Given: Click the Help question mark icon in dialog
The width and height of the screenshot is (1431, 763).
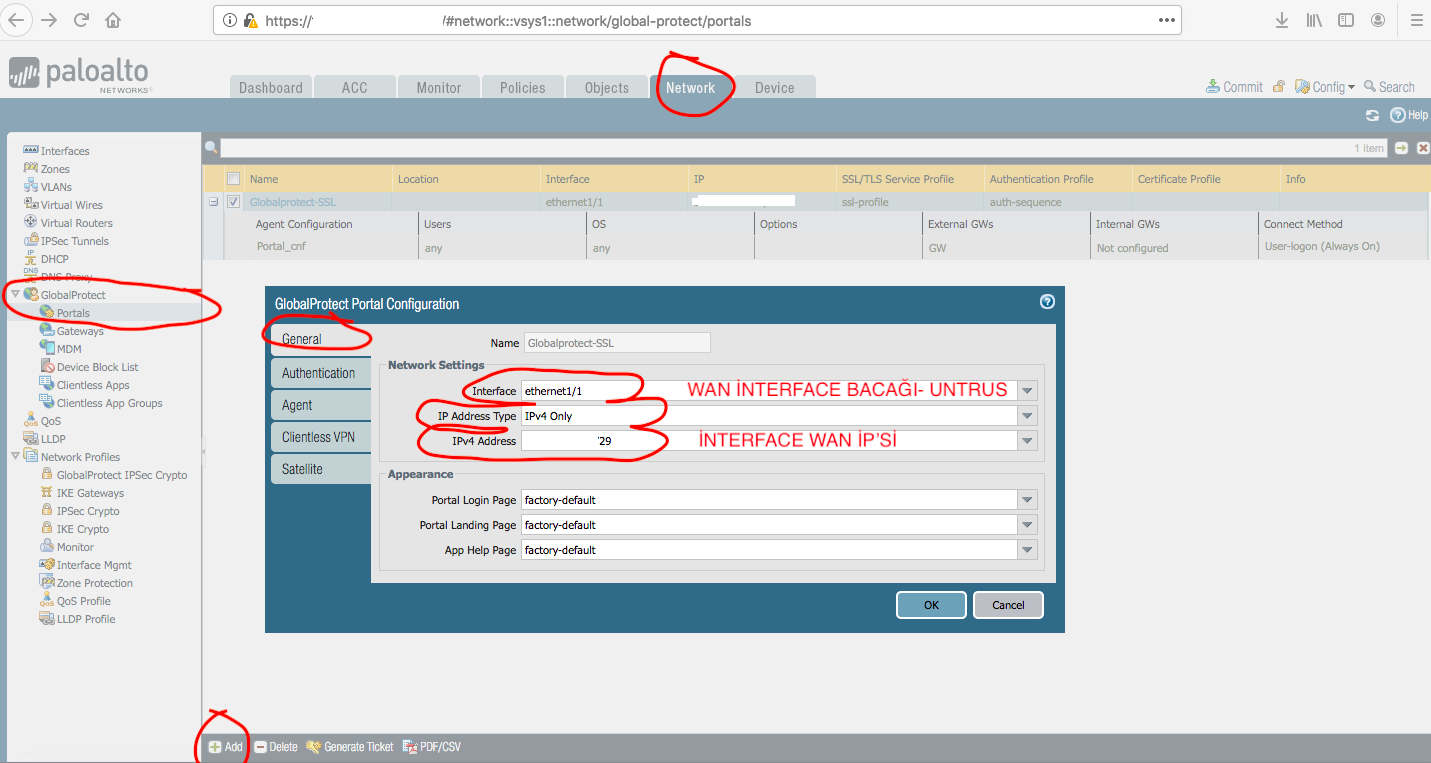Looking at the screenshot, I should pyautogui.click(x=1047, y=302).
